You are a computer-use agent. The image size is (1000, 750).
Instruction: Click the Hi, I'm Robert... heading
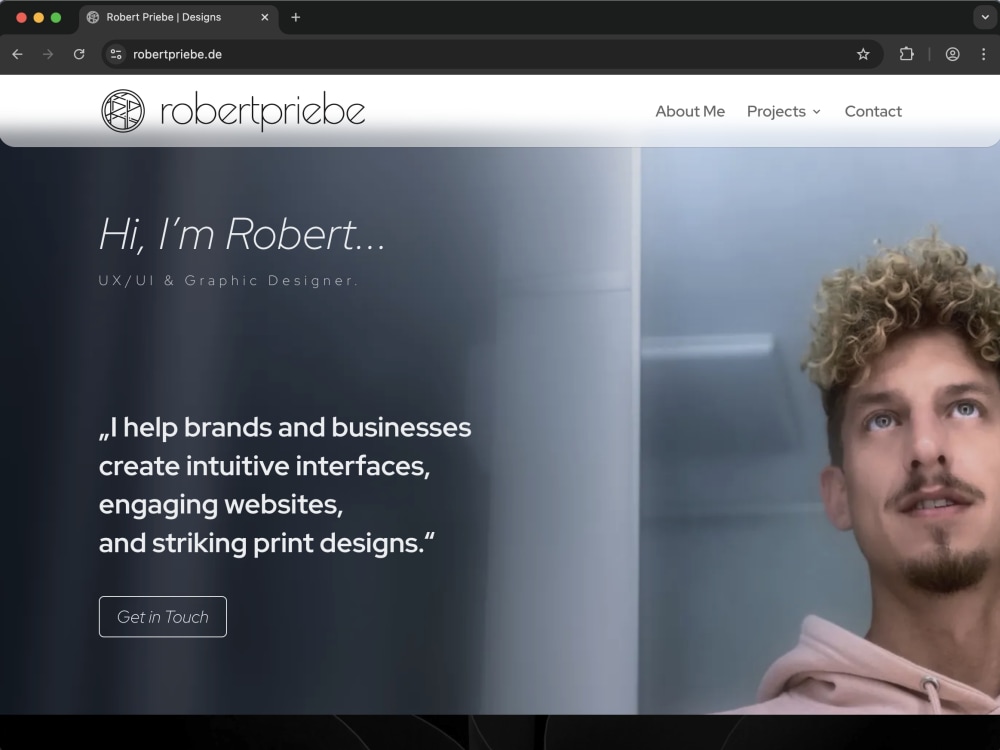(x=242, y=235)
